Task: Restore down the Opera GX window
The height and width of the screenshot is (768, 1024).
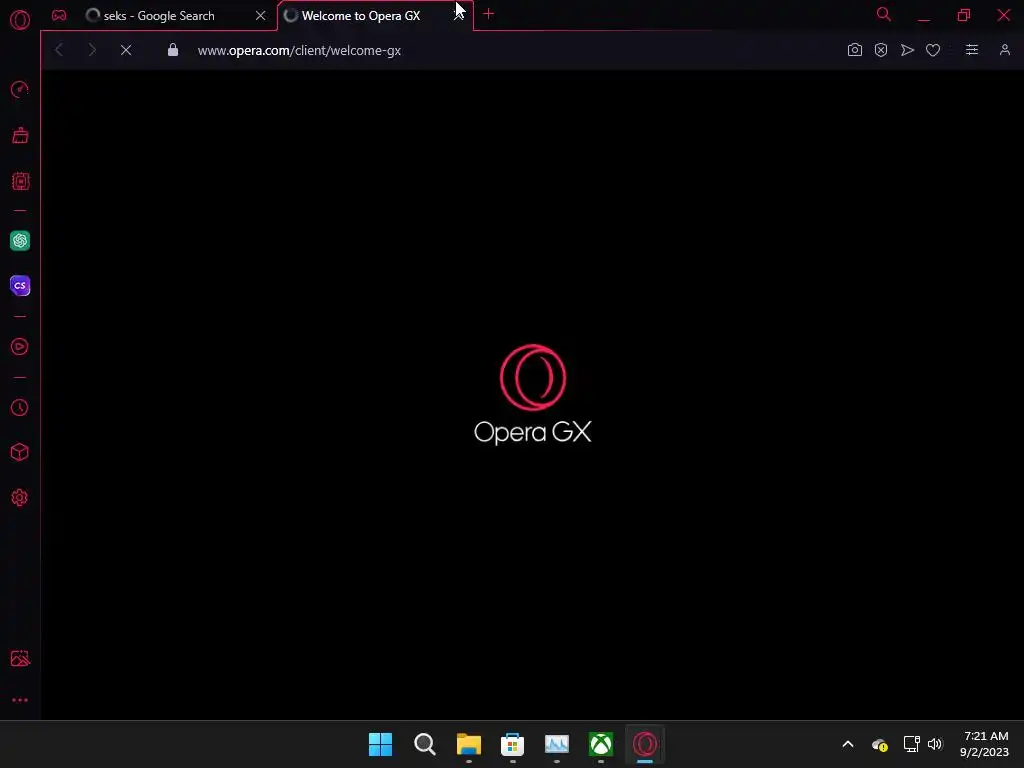Action: point(963,15)
